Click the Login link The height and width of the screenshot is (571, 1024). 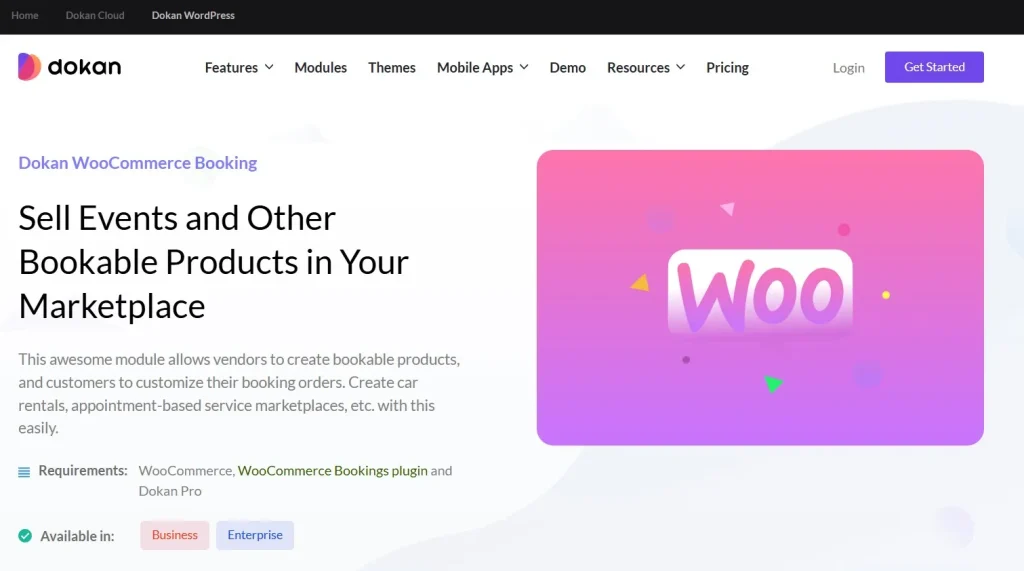[x=849, y=68]
